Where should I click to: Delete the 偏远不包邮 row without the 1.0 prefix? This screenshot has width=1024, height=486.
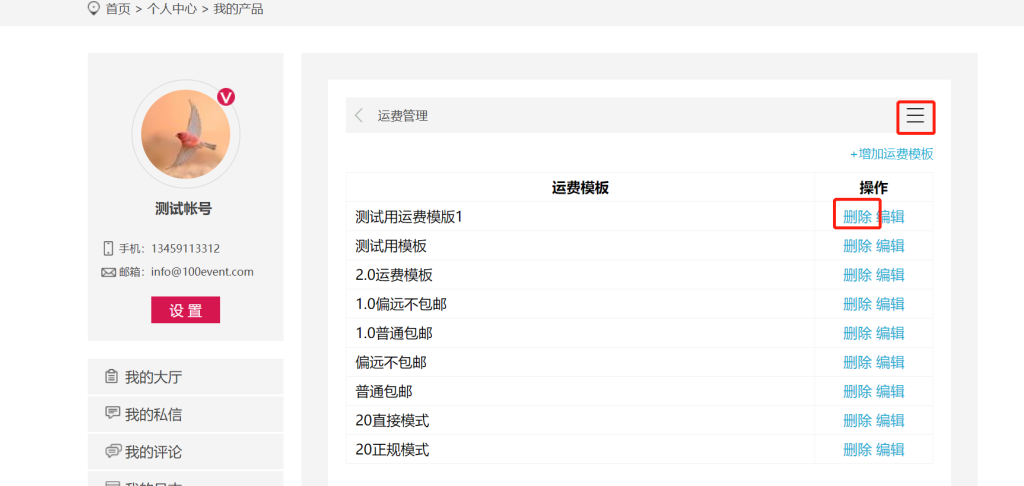[x=857, y=362]
